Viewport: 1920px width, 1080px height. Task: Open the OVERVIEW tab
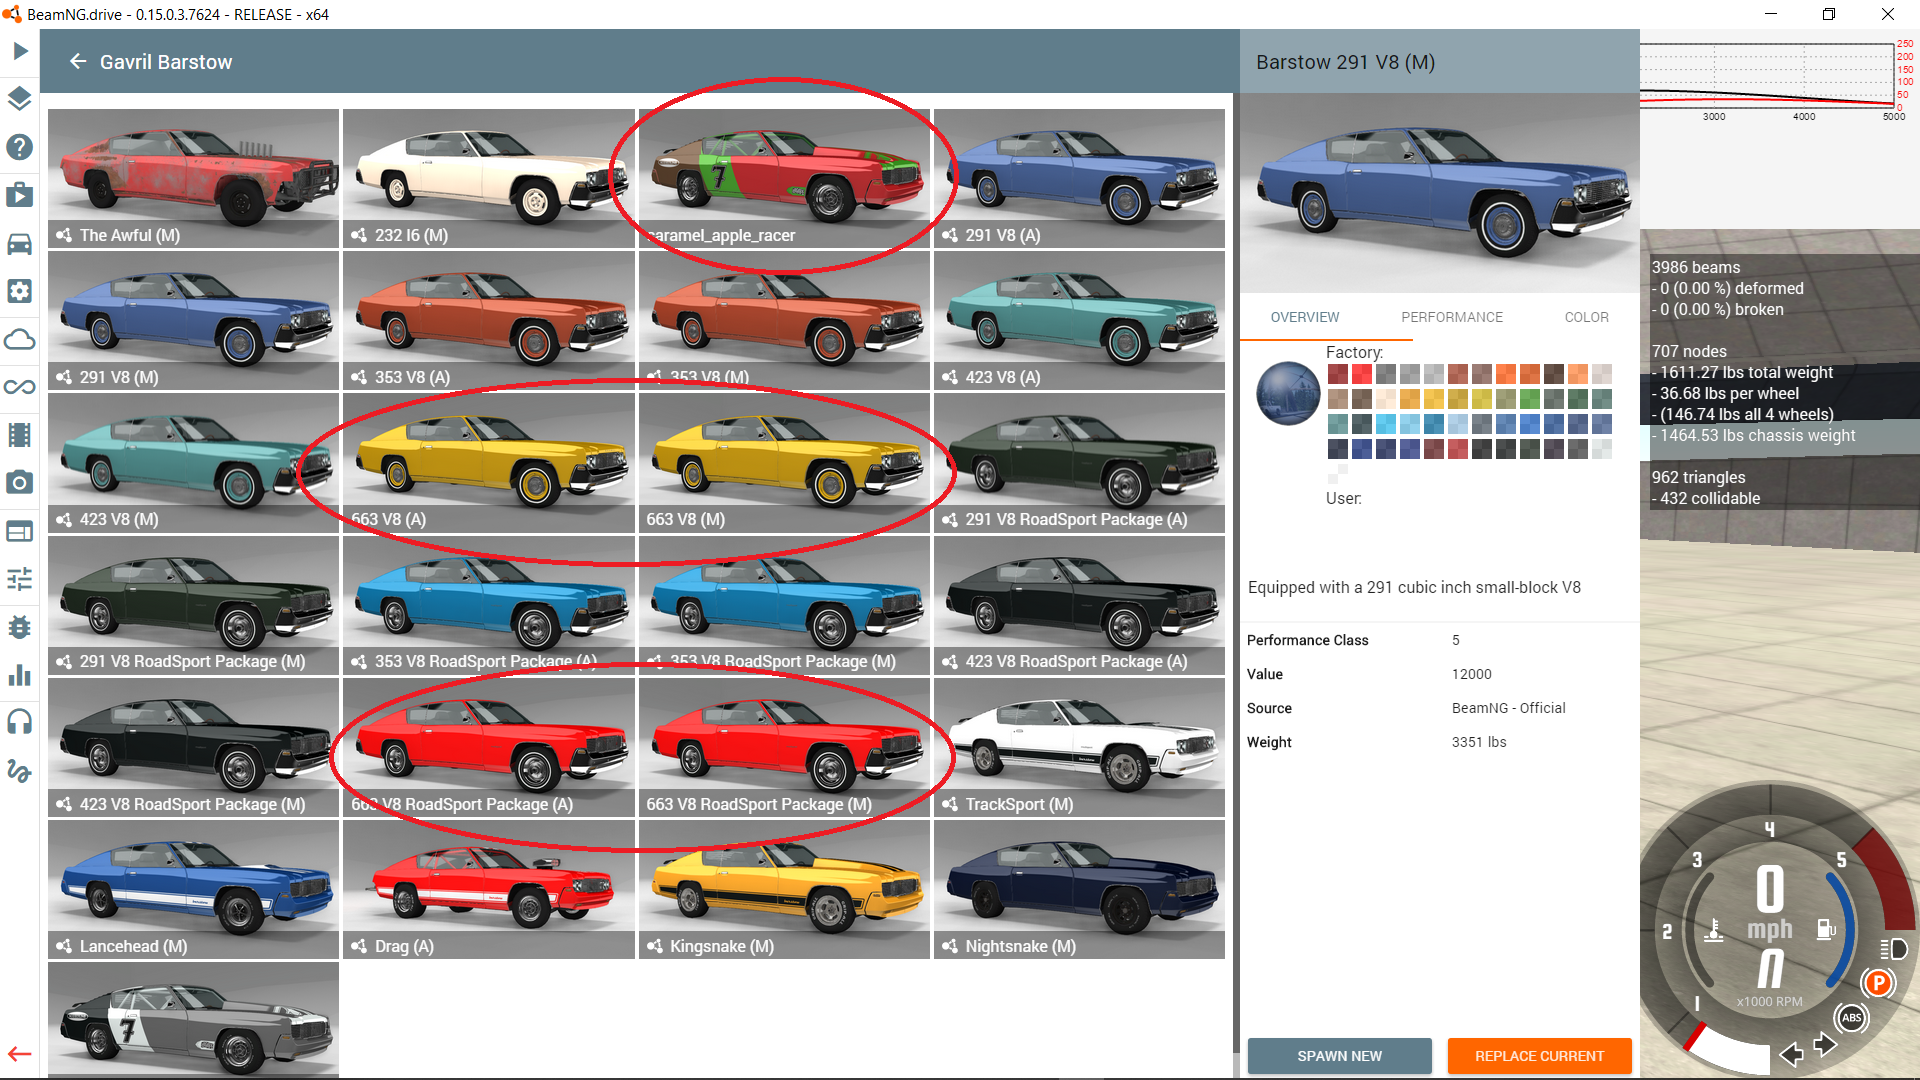[x=1304, y=317]
